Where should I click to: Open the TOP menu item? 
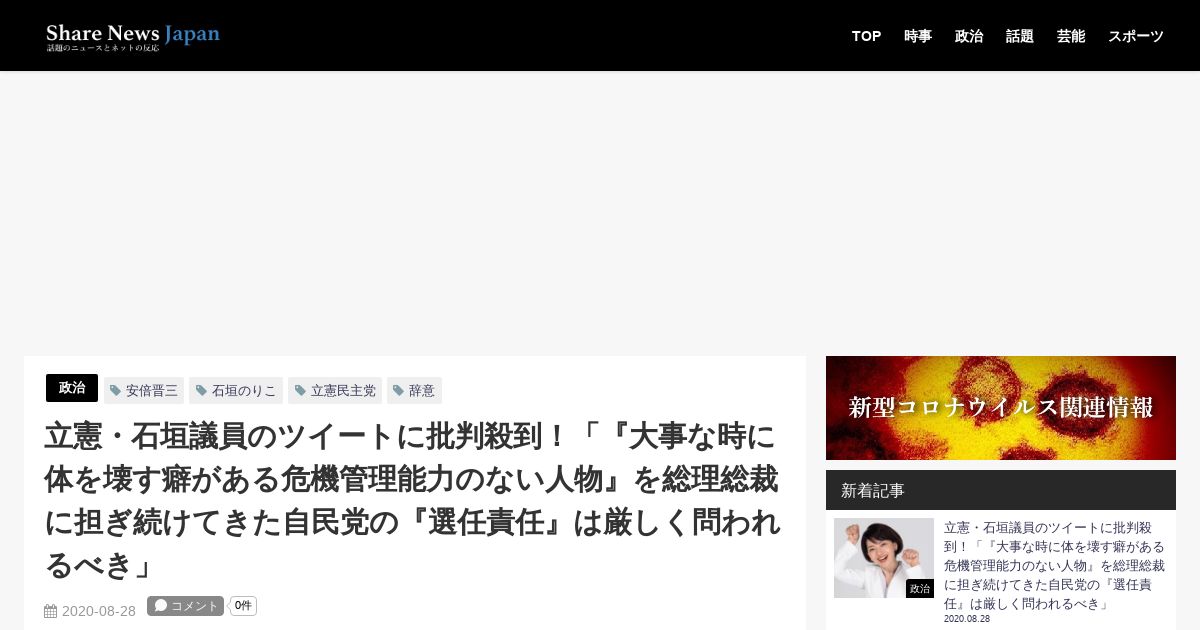tap(866, 36)
